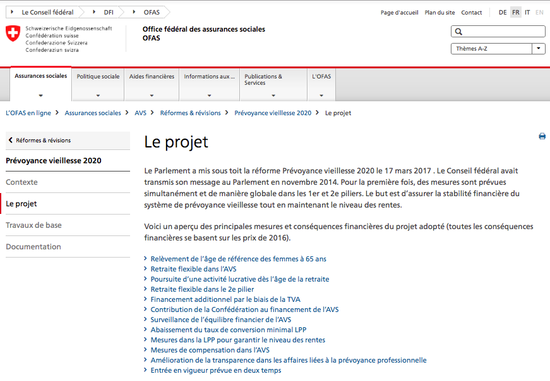Click the Office fédéral des assurances sociales title
Viewport: 550px width, 381px height.
coord(203,29)
